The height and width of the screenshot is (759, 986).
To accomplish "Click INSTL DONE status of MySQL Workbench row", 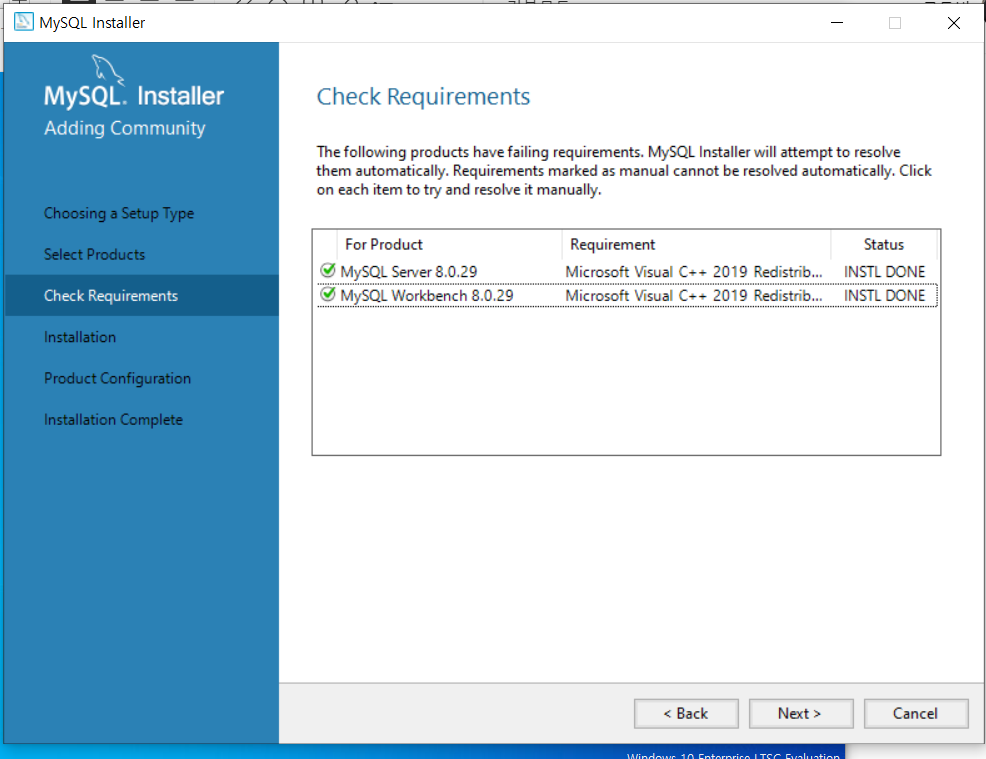I will pyautogui.click(x=884, y=296).
